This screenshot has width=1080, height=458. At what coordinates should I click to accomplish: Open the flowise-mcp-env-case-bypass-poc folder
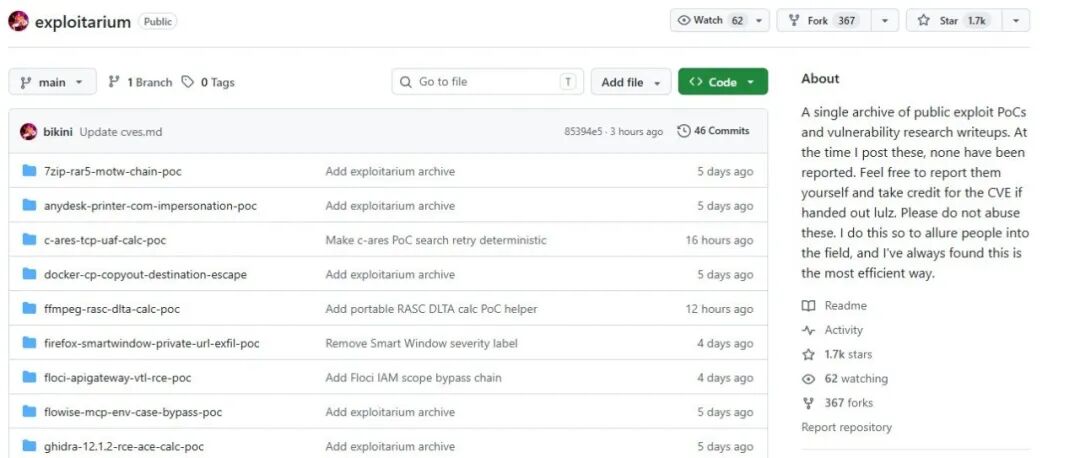click(133, 413)
